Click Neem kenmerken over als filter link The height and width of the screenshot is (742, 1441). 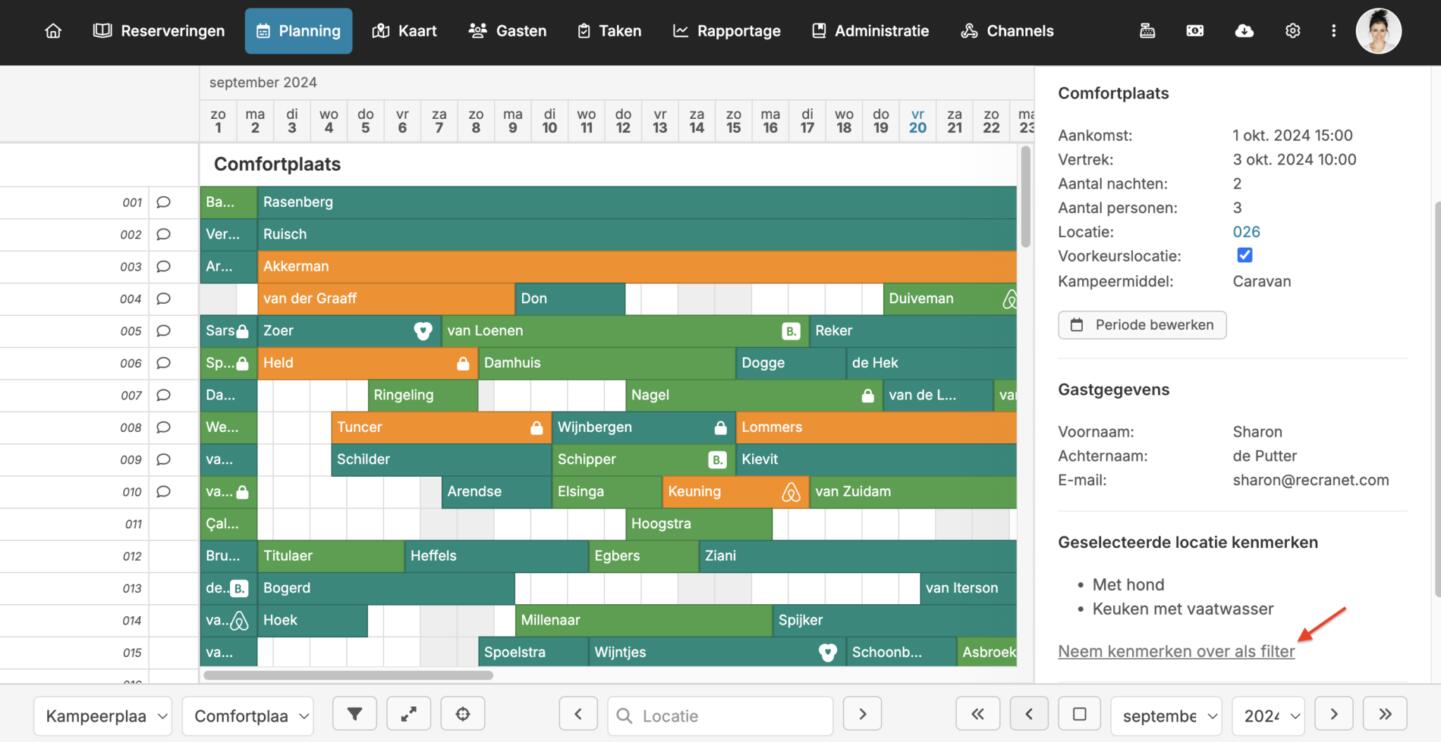click(x=1176, y=651)
